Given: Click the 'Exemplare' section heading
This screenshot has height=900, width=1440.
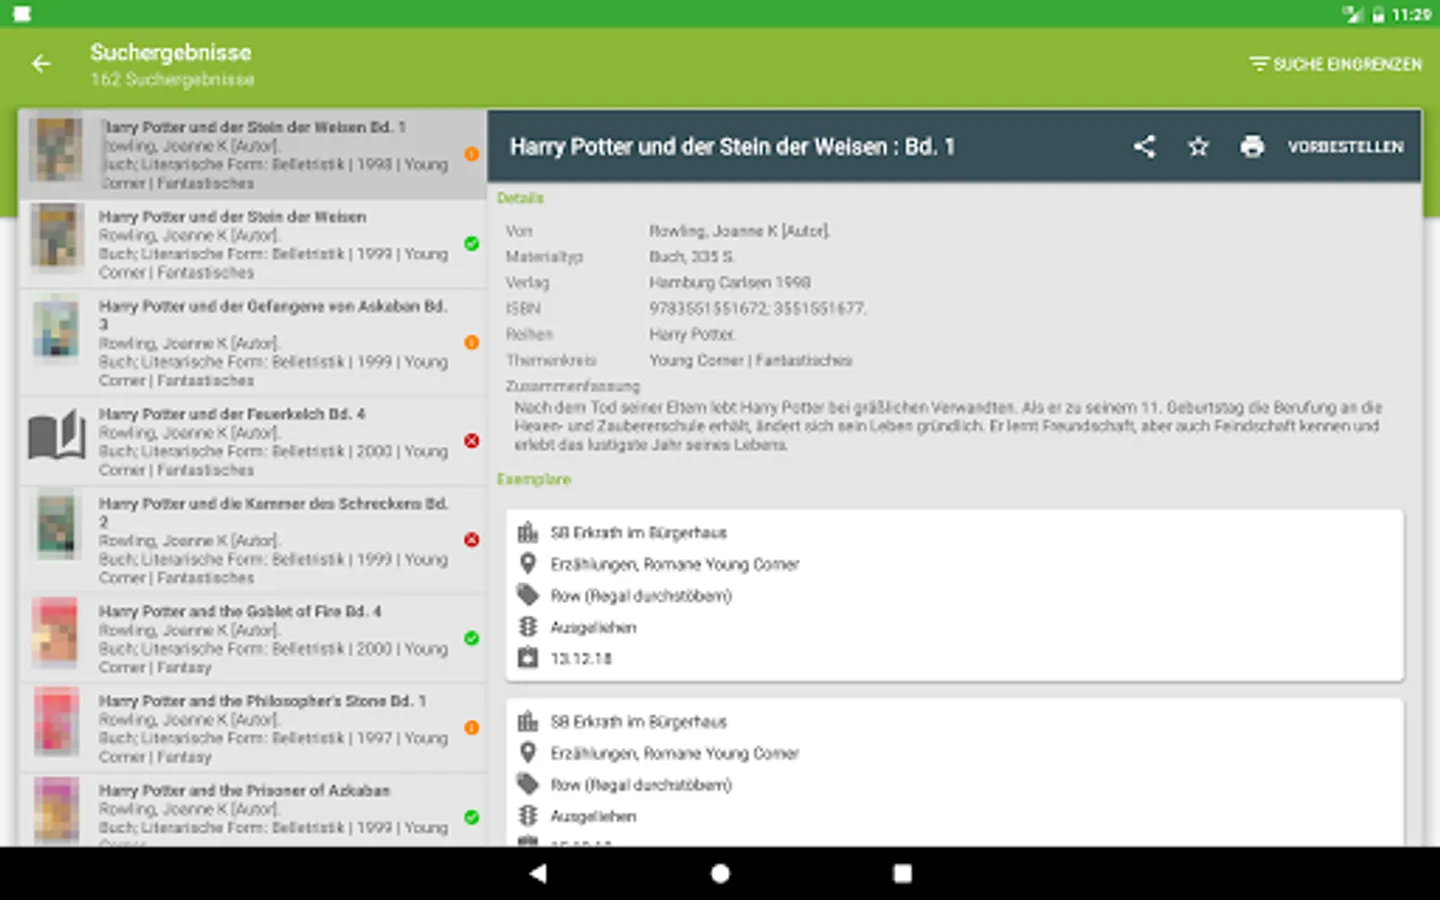Looking at the screenshot, I should tap(534, 479).
